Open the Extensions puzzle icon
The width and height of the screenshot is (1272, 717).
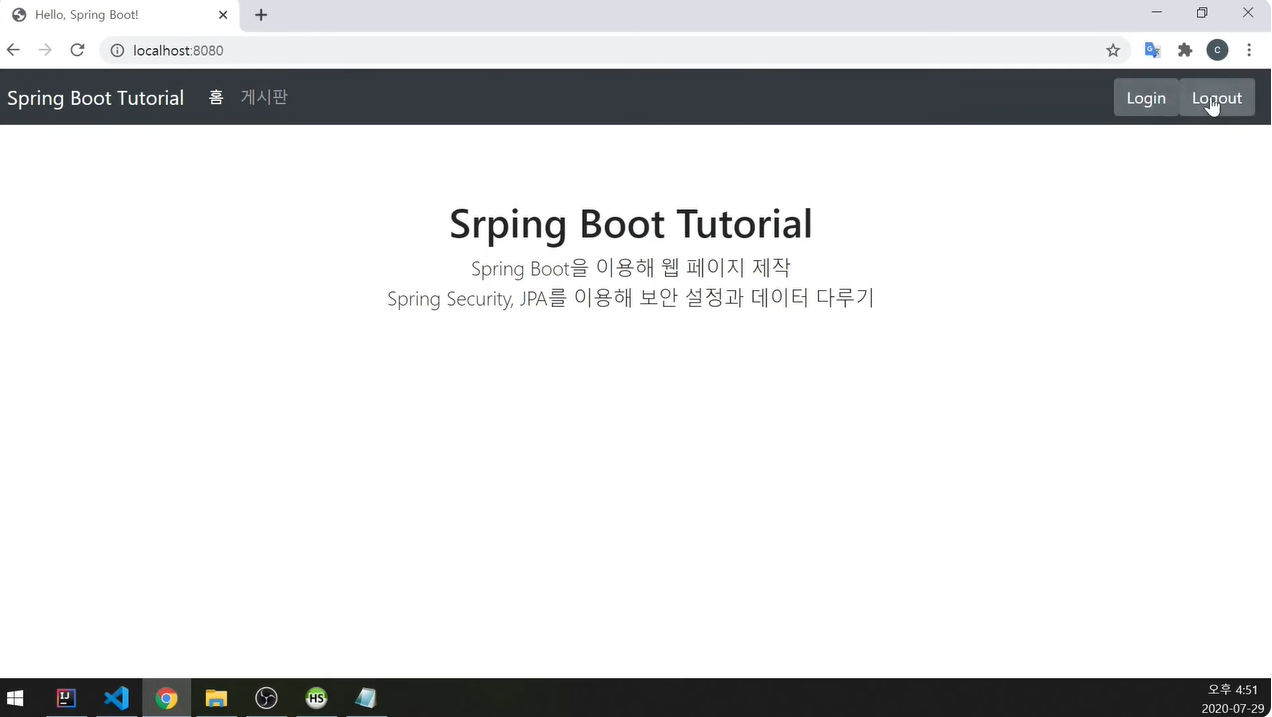1185,50
